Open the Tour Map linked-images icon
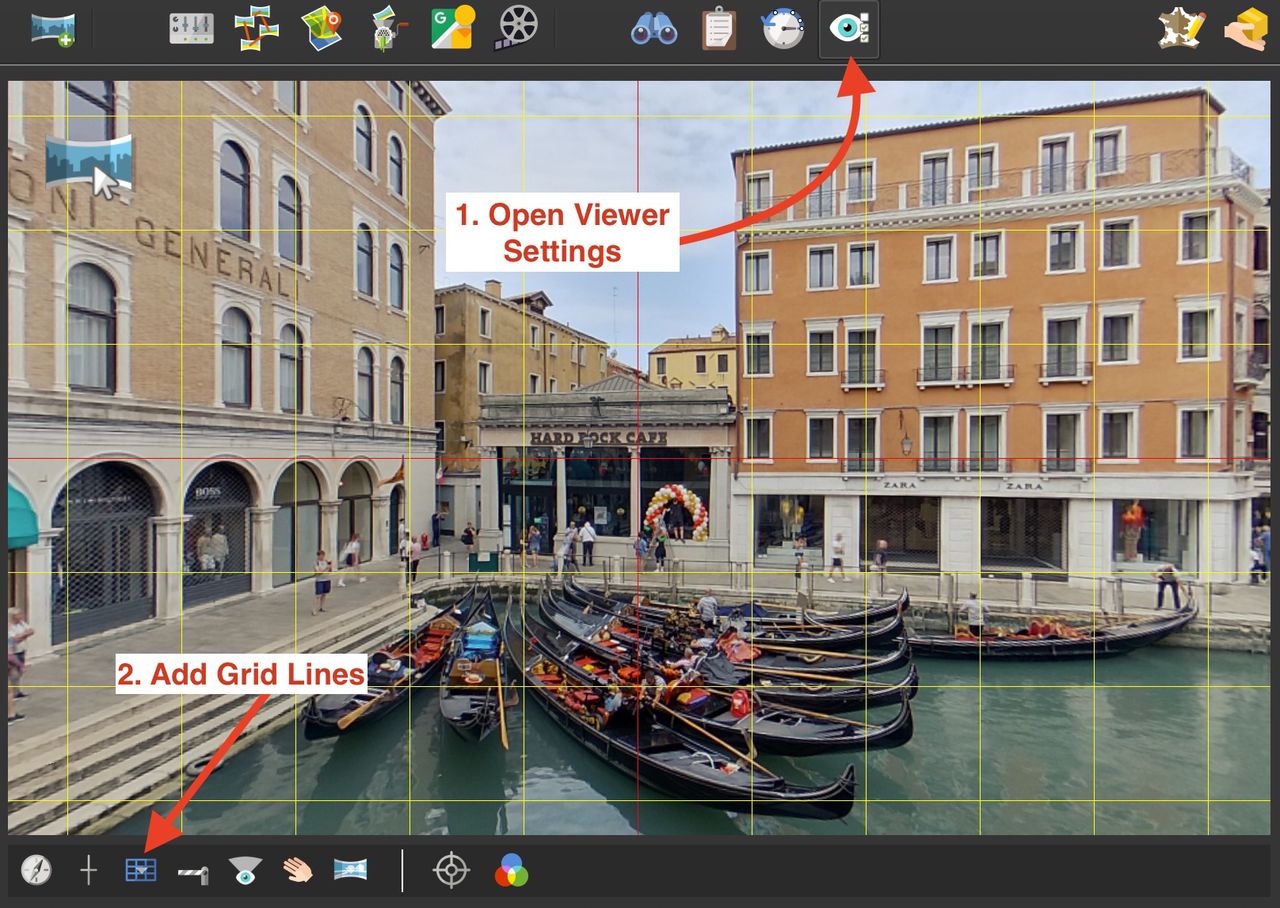This screenshot has height=908, width=1280. (257, 28)
